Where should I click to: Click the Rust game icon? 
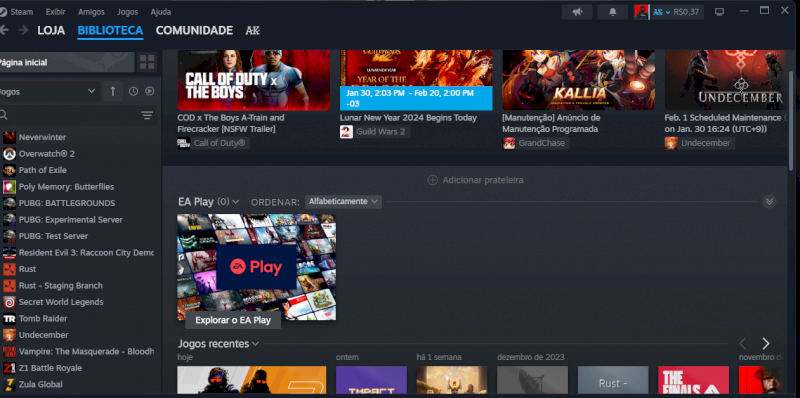point(9,269)
